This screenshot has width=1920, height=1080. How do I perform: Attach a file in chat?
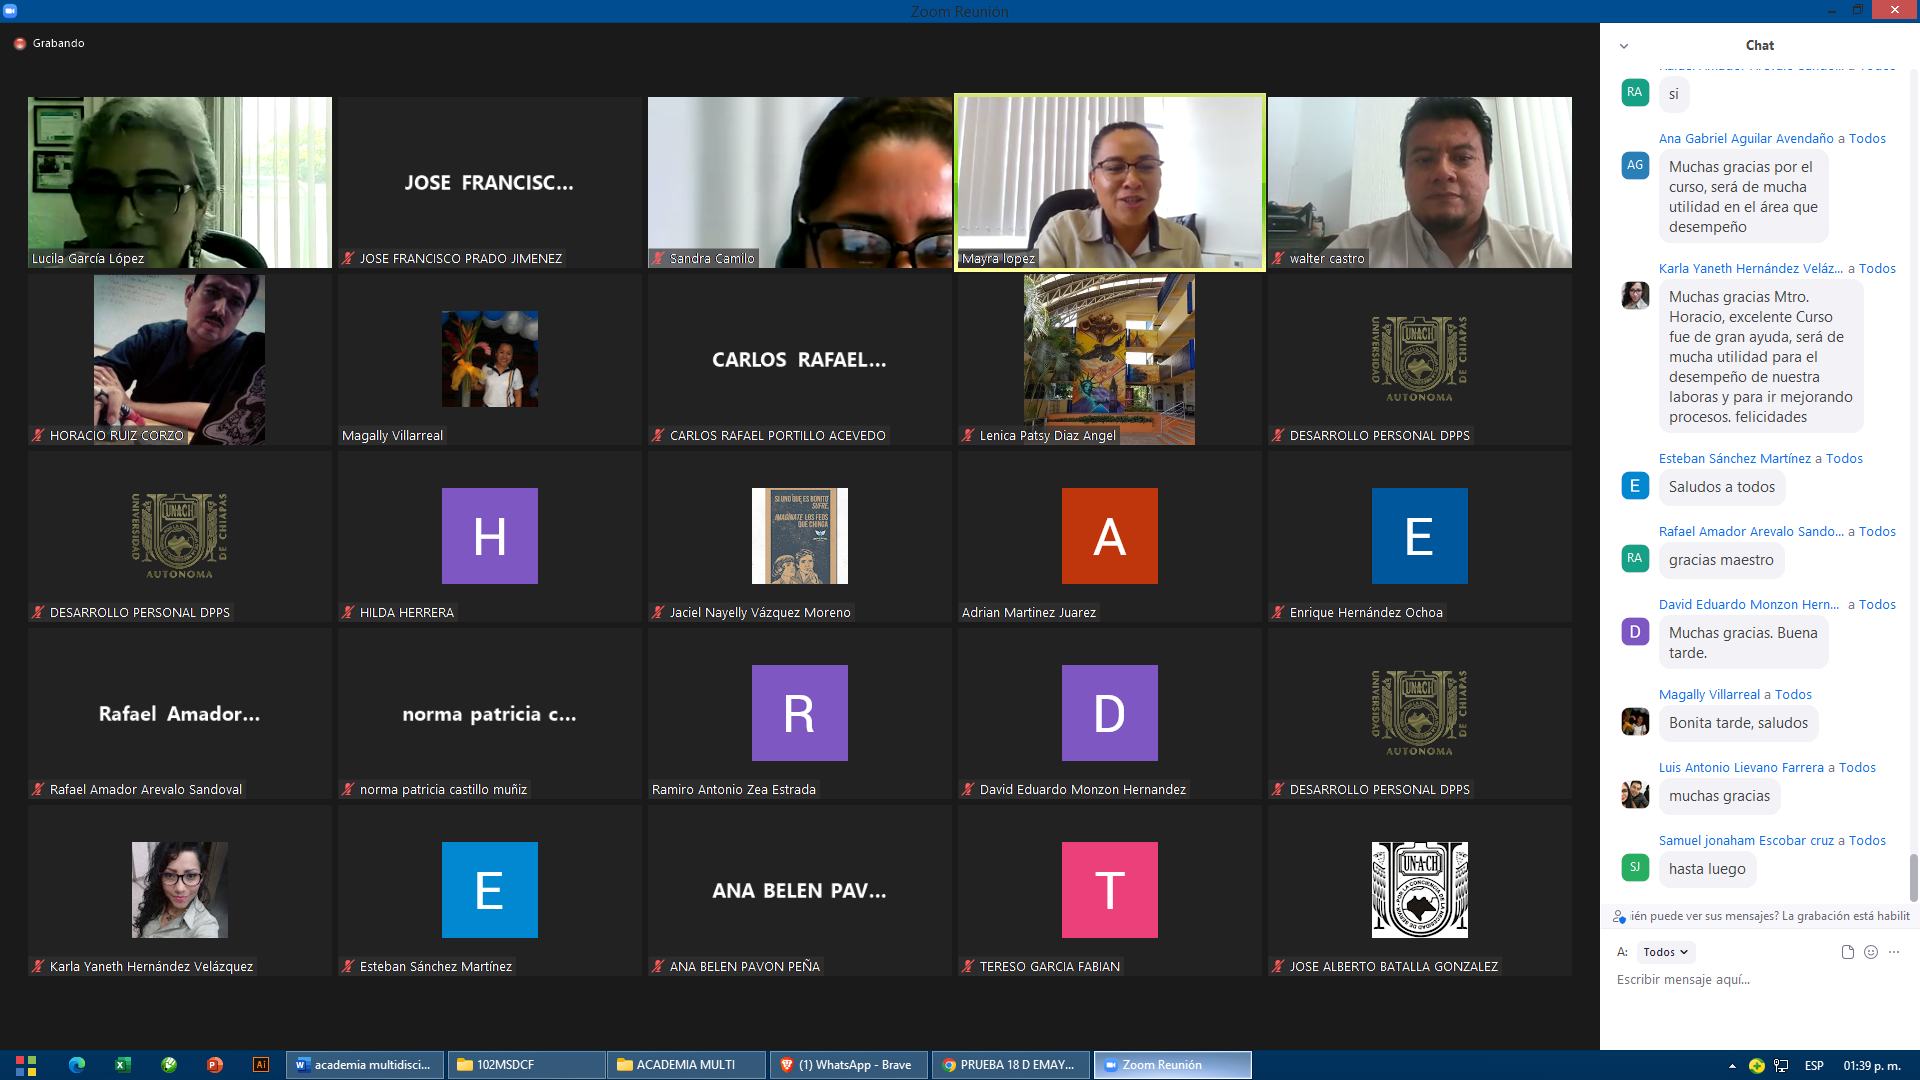[x=1847, y=952]
